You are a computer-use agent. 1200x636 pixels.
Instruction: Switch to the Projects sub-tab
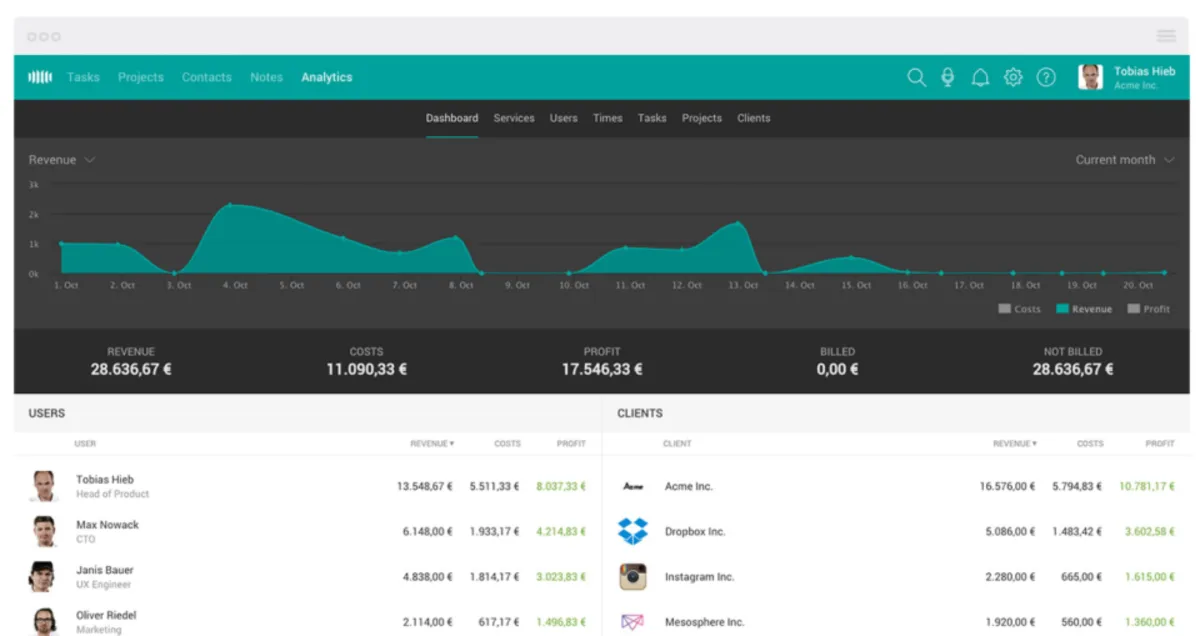[x=702, y=118]
